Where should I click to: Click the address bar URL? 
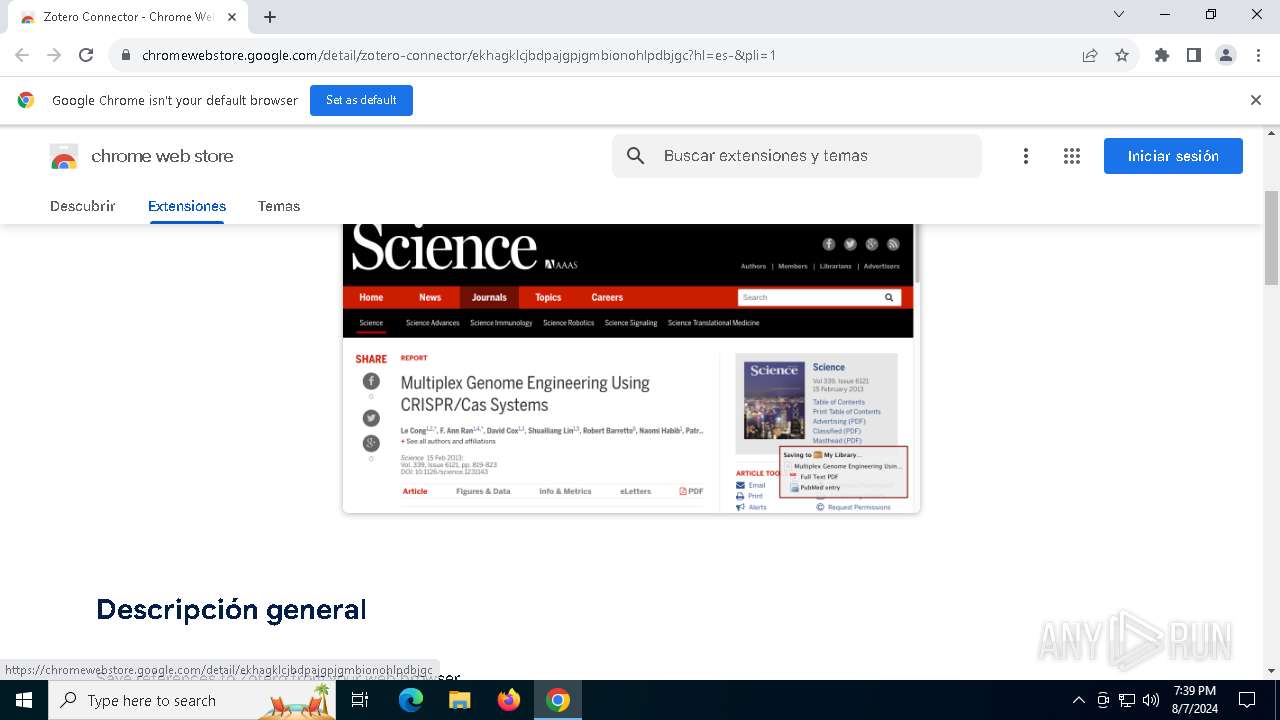[x=459, y=55]
